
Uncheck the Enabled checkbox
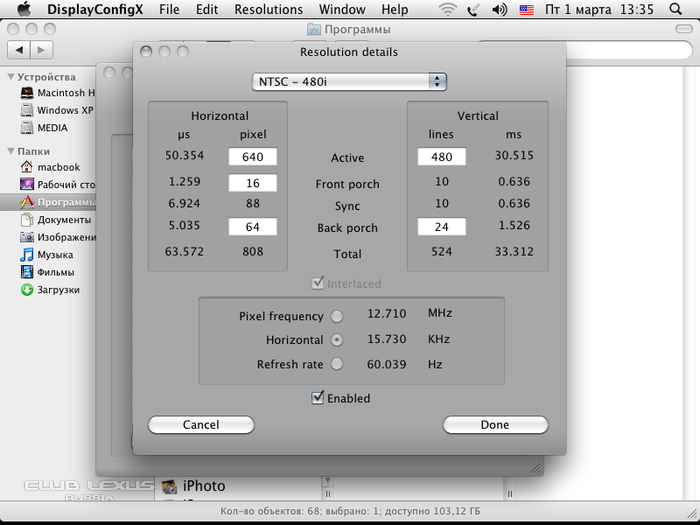click(x=318, y=398)
